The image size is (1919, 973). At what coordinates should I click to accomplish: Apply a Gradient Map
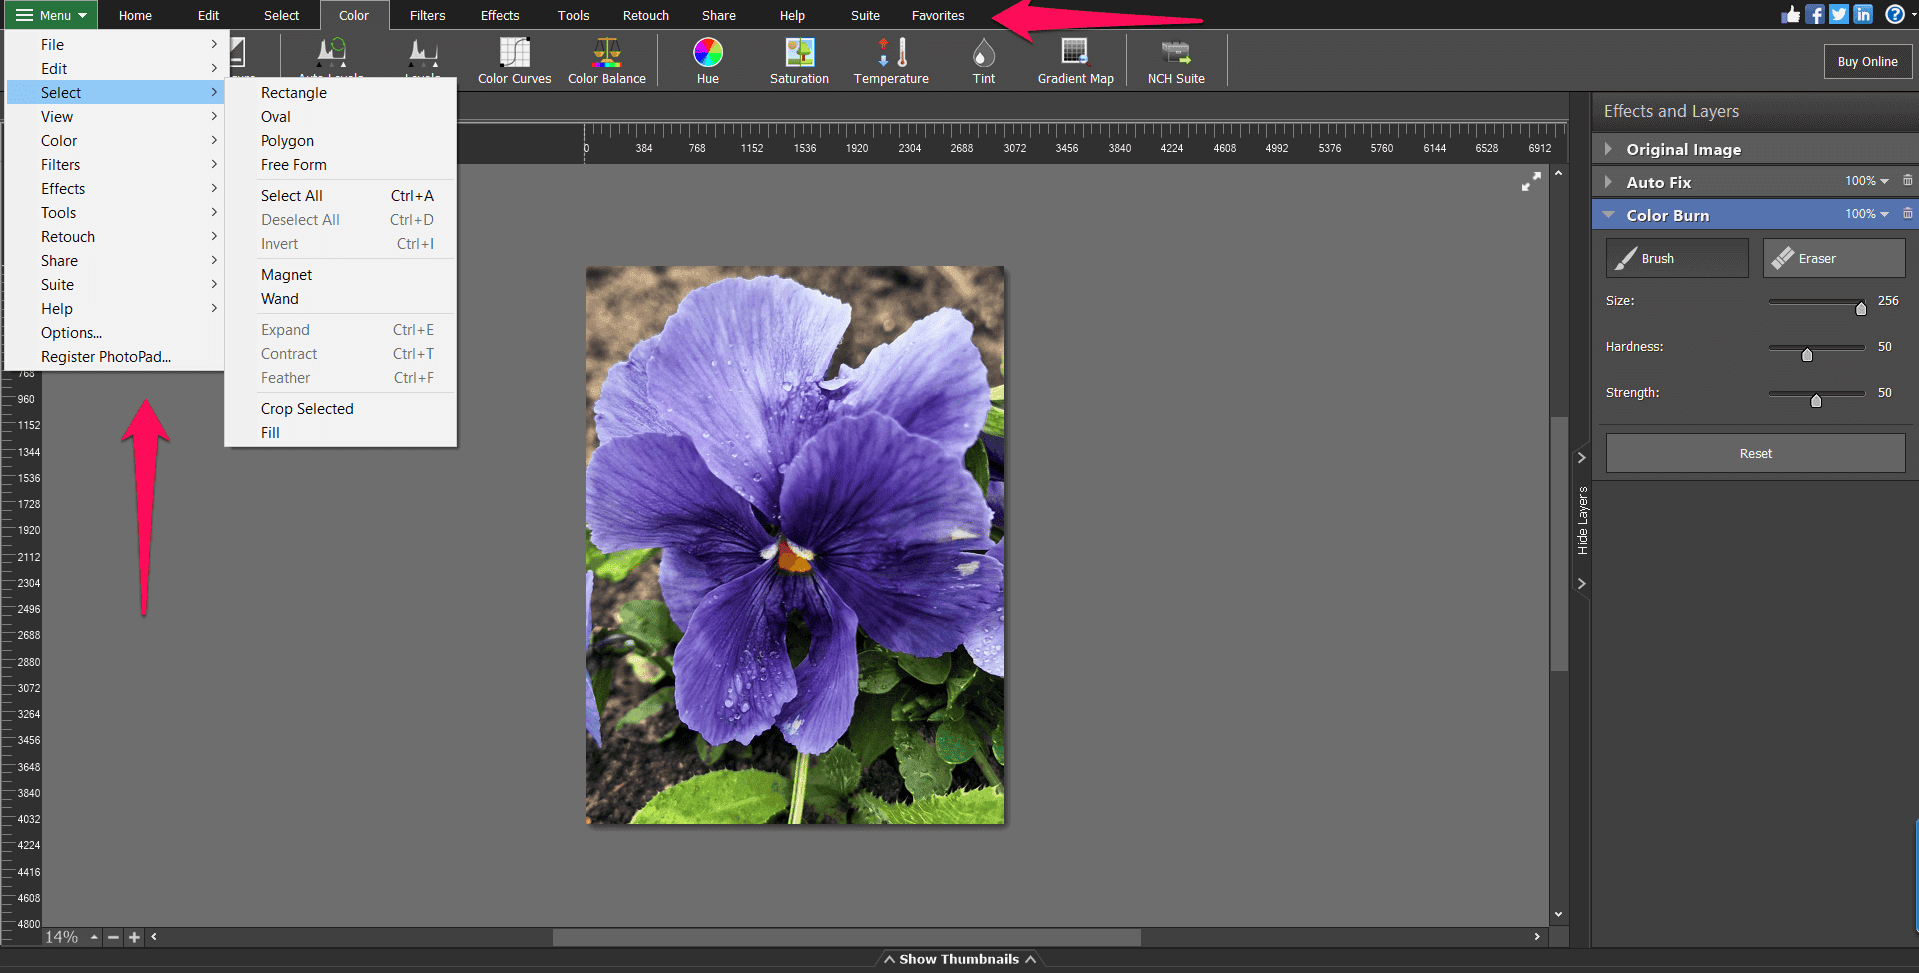[1074, 60]
